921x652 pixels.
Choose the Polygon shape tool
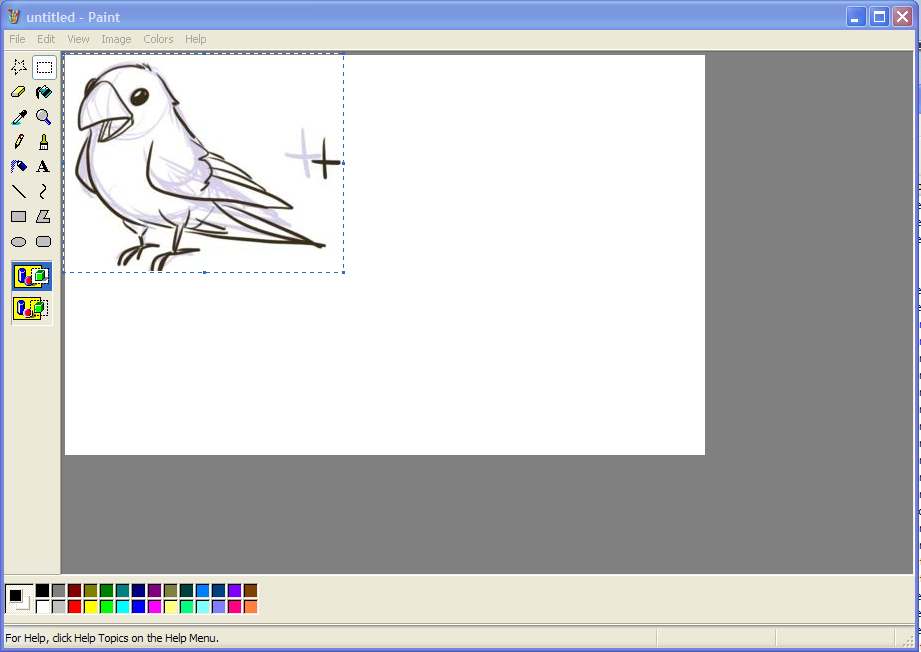point(43,216)
